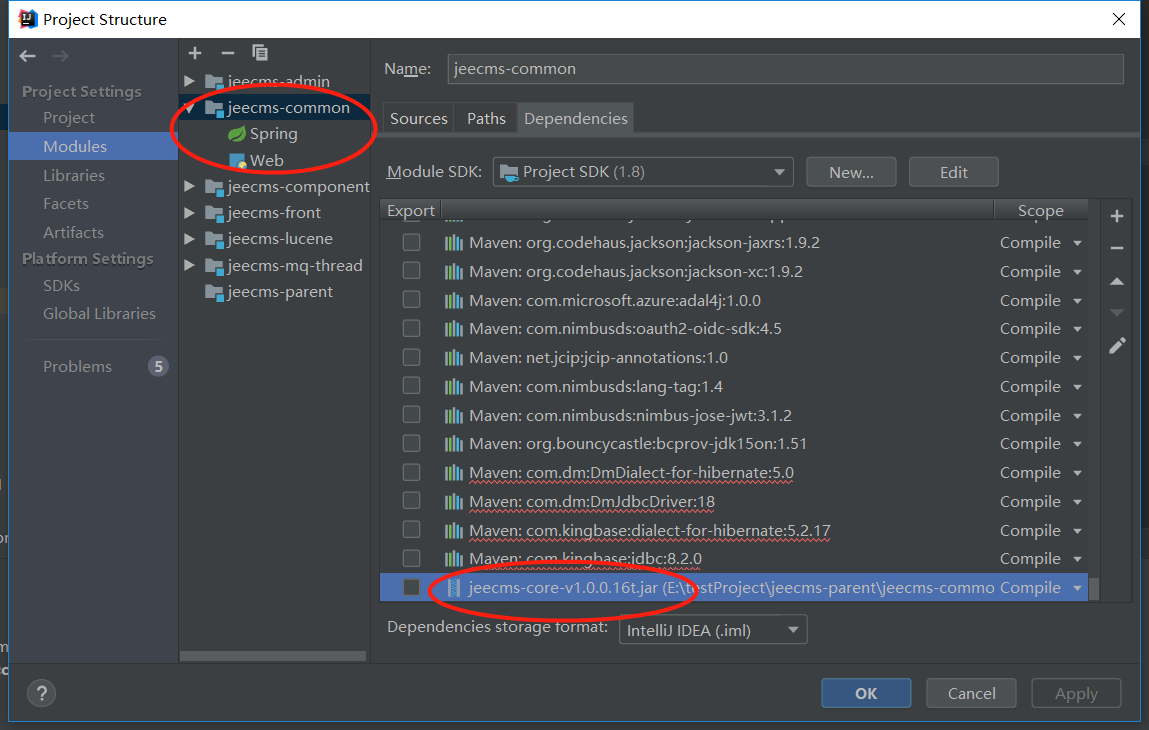Click library icon of DmJdbcDriver:18
The height and width of the screenshot is (730, 1149).
pos(454,502)
